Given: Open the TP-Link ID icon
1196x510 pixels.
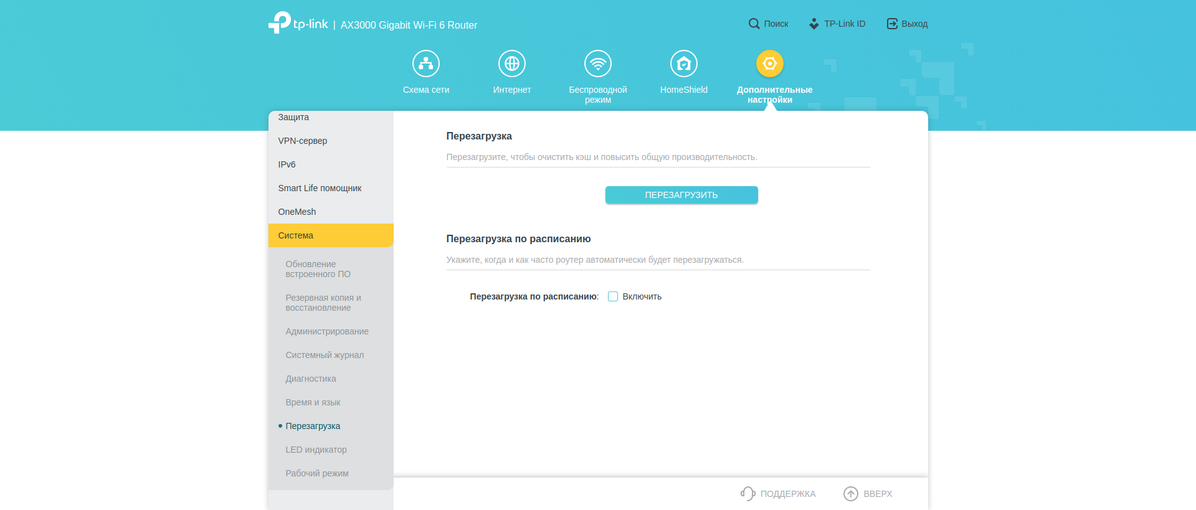Looking at the screenshot, I should point(814,24).
